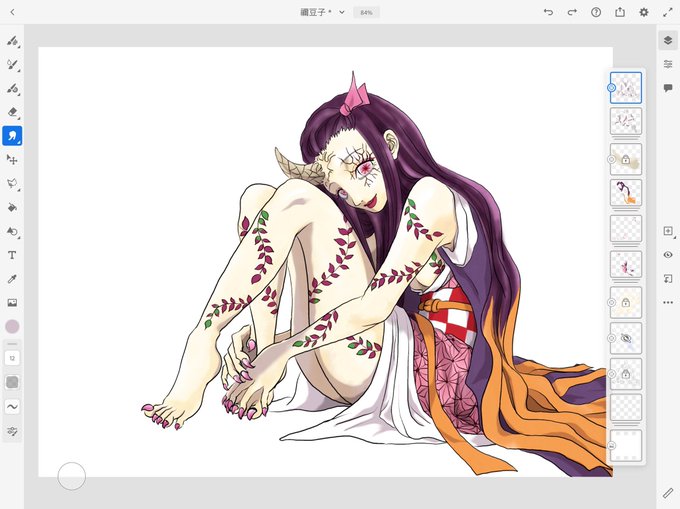Select the second layer thumbnail

[x=626, y=121]
